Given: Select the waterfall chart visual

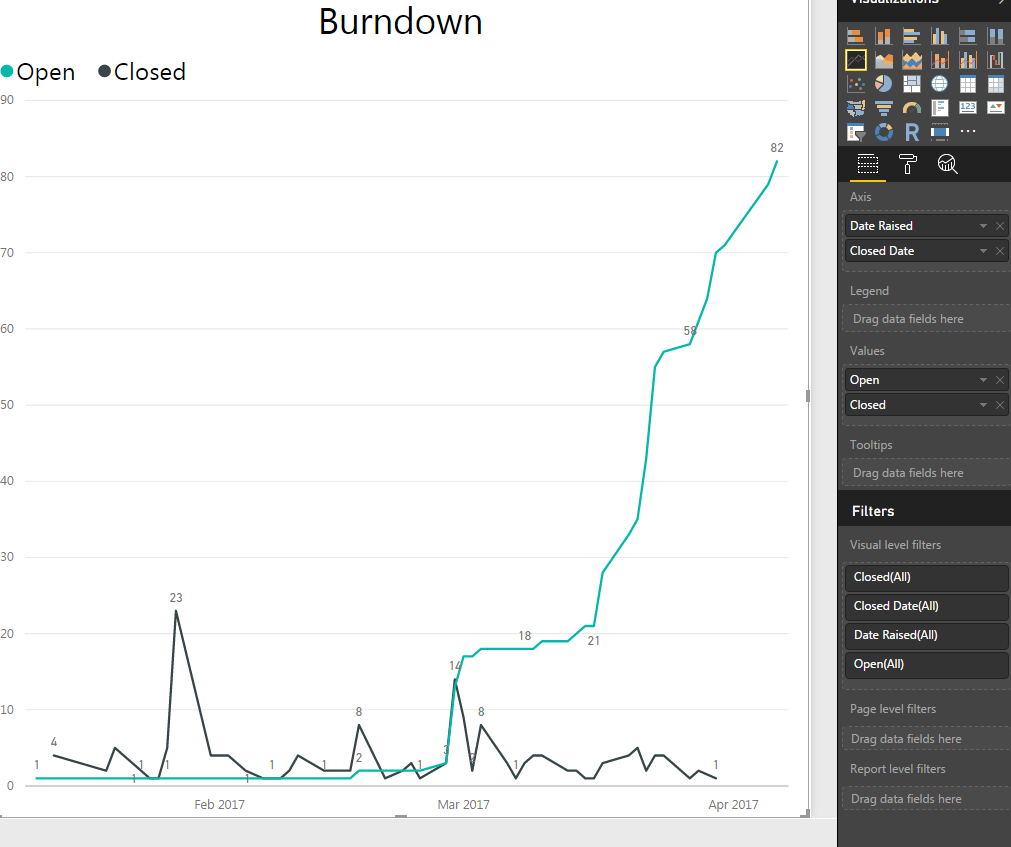Looking at the screenshot, I should (x=996, y=60).
